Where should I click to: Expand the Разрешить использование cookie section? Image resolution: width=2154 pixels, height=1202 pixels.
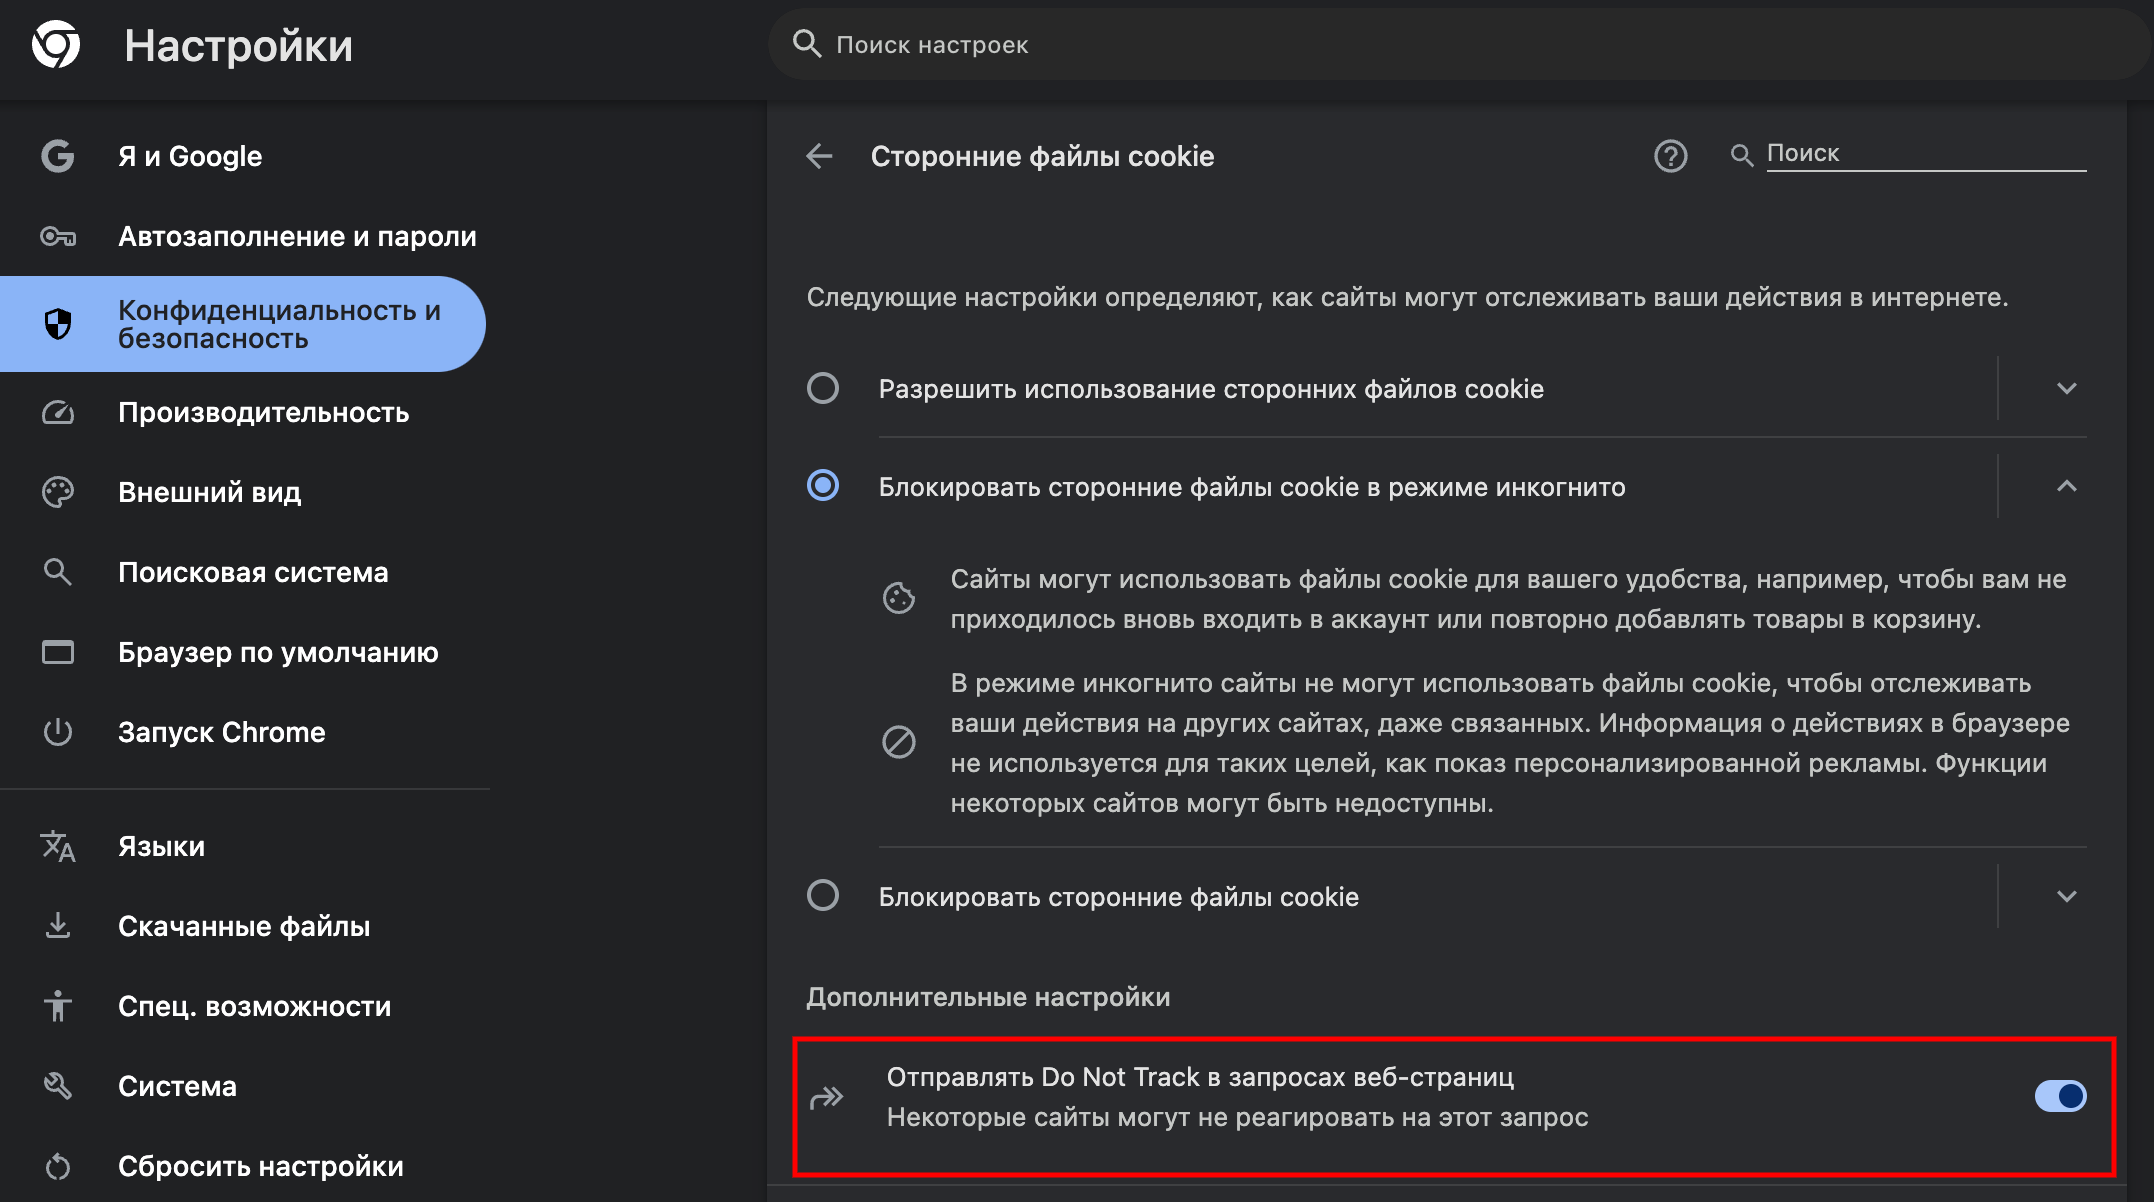pos(2066,388)
